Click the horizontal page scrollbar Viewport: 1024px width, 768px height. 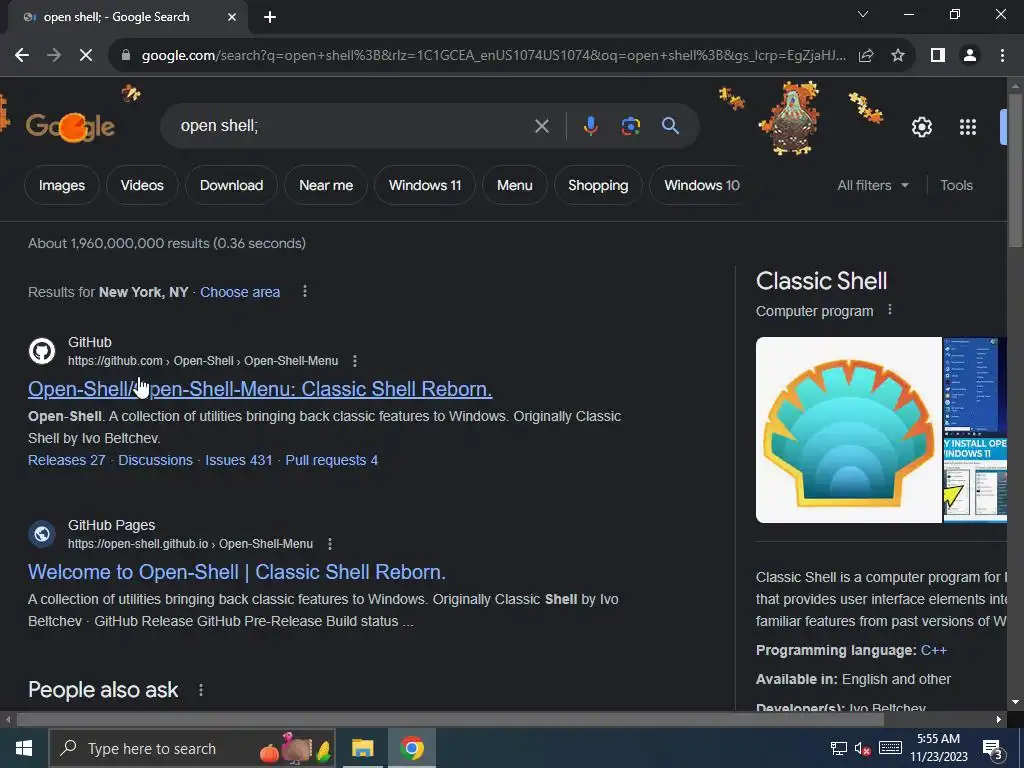point(450,720)
